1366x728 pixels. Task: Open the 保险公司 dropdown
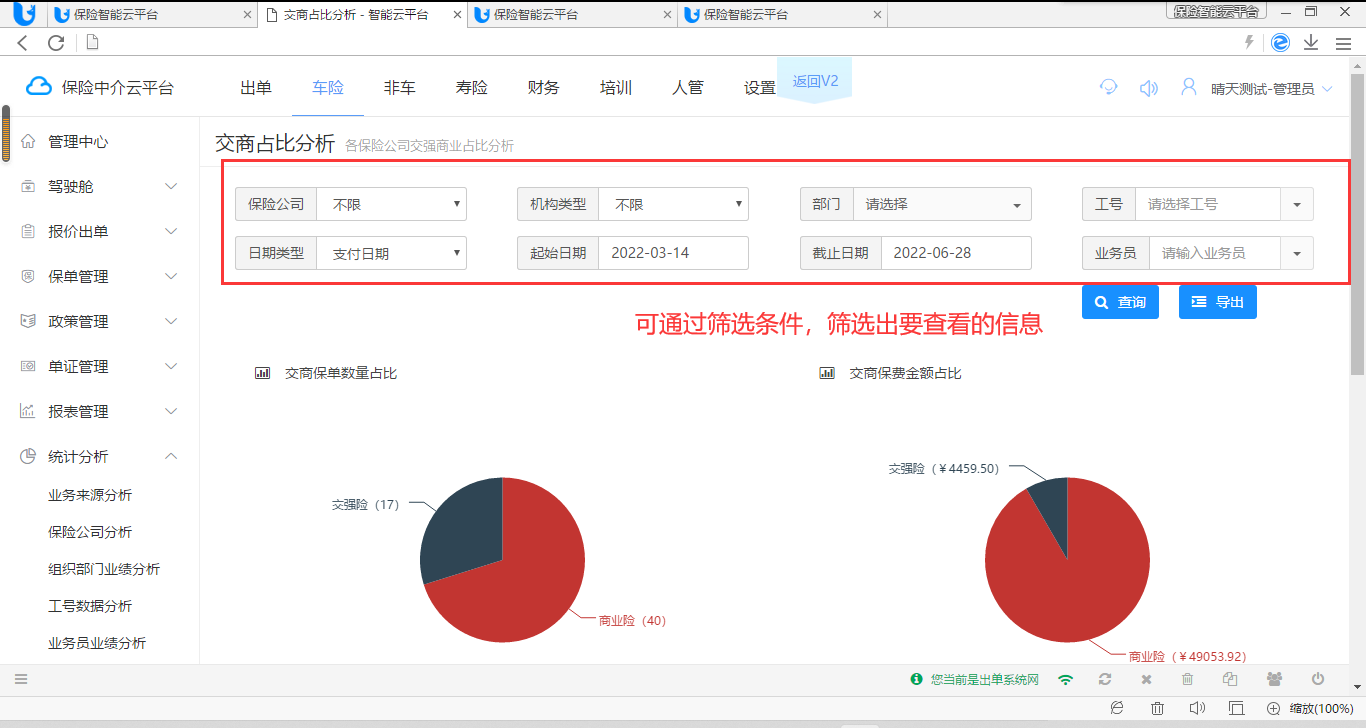point(391,204)
